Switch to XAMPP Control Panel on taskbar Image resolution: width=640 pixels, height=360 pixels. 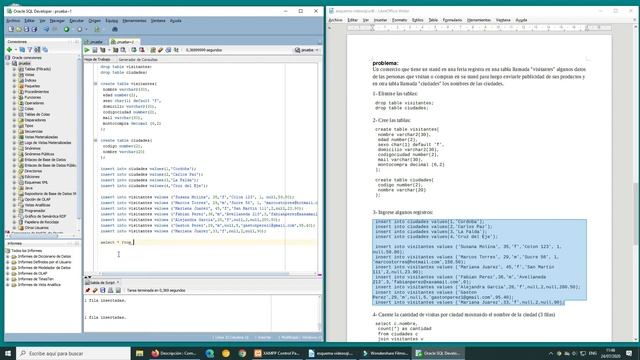coord(278,353)
